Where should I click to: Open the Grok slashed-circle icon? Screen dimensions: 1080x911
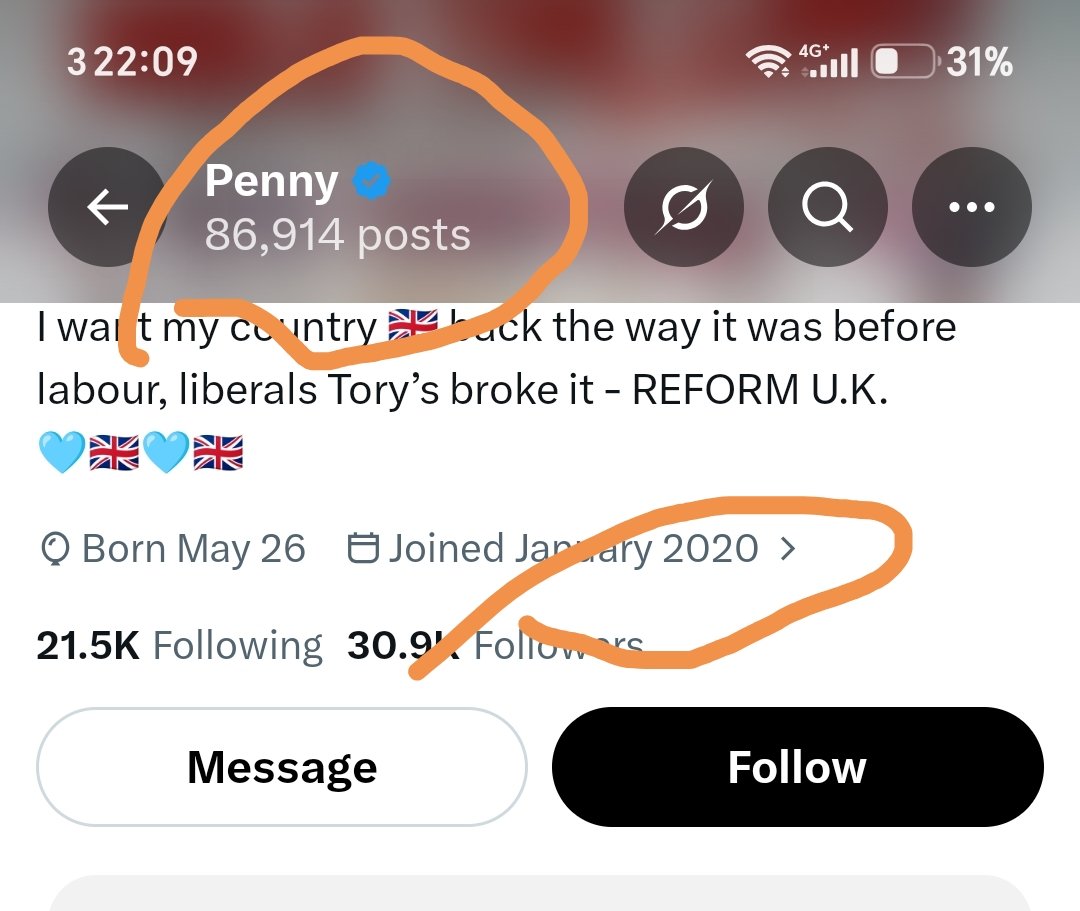[x=683, y=207]
